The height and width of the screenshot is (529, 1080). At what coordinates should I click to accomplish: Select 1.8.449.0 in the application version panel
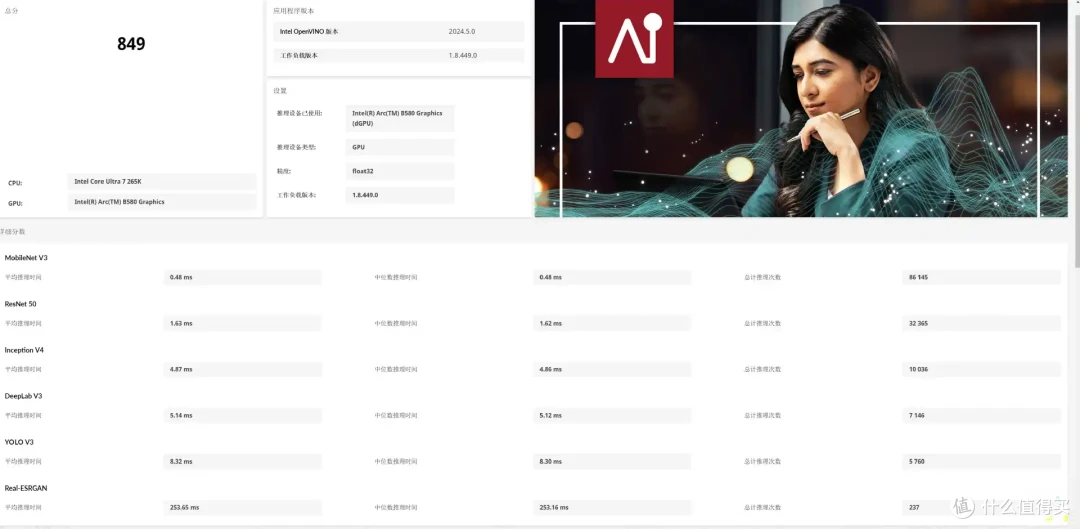(x=462, y=55)
